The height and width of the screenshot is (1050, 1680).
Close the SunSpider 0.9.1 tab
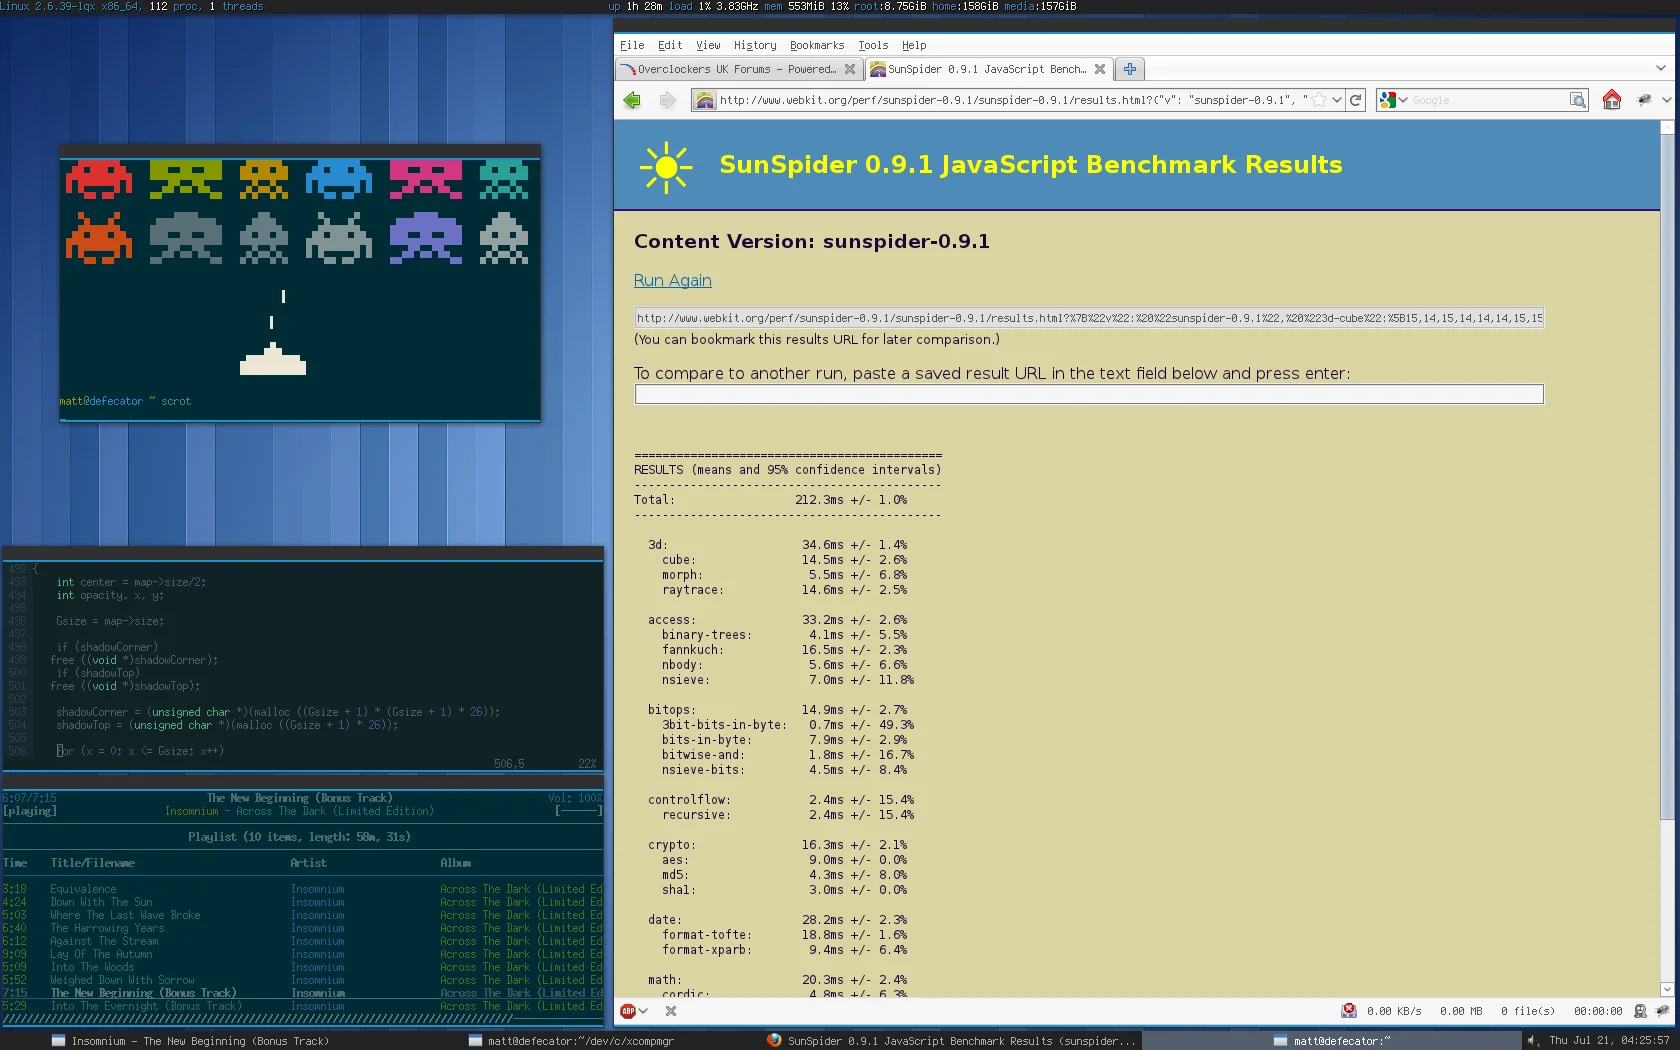click(1100, 69)
